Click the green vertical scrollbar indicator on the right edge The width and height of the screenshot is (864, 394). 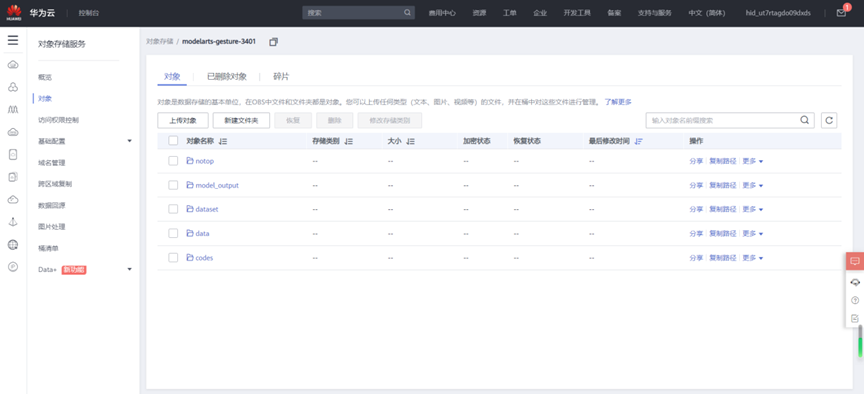pyautogui.click(x=860, y=347)
